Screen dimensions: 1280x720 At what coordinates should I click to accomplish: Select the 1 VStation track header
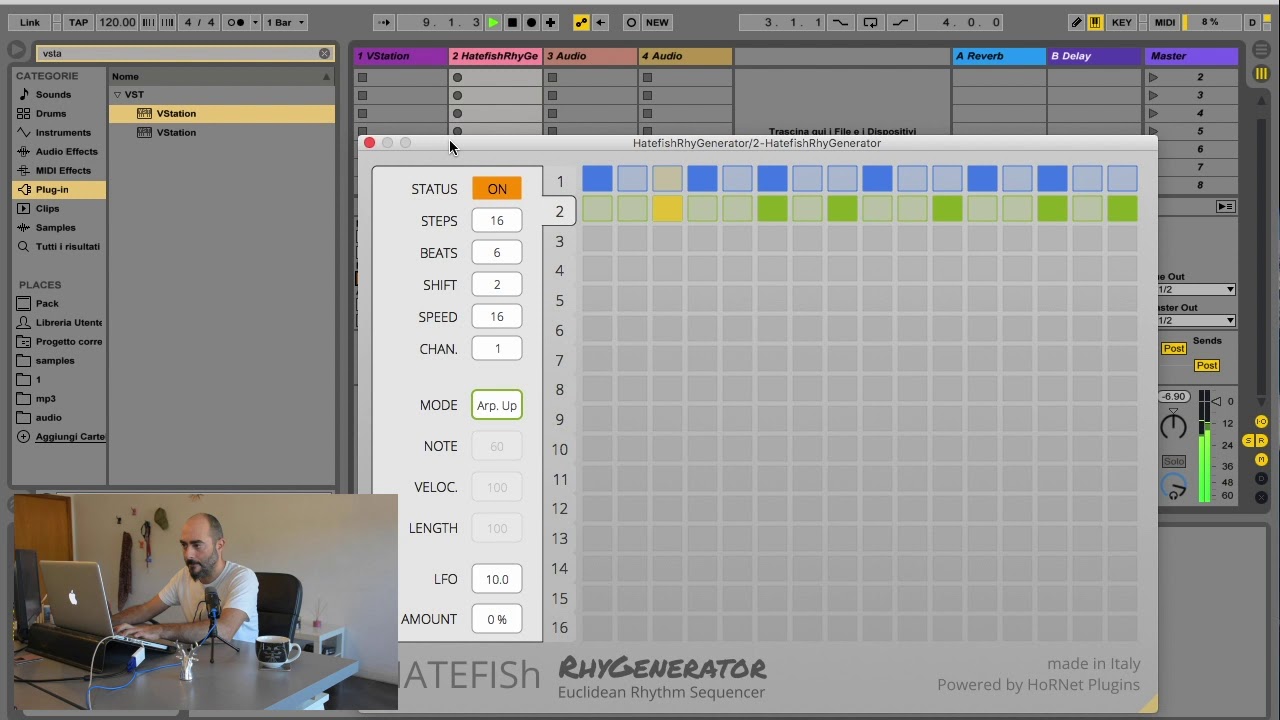point(400,56)
